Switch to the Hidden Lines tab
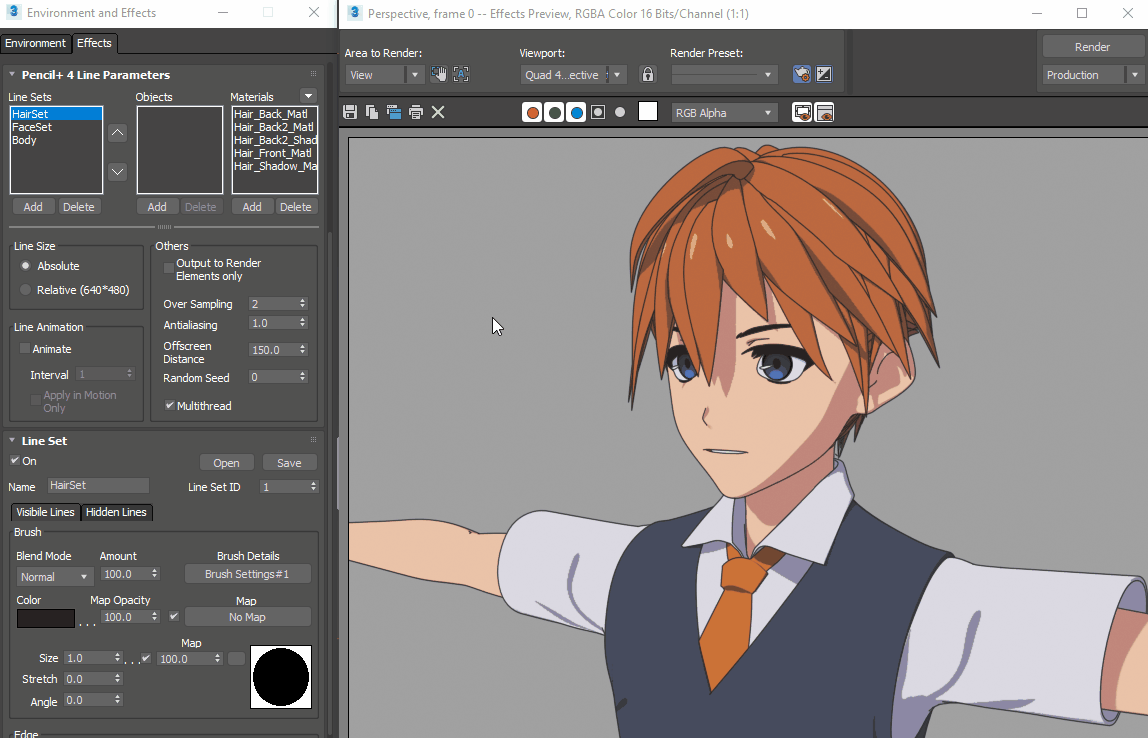This screenshot has height=738, width=1148. point(116,512)
